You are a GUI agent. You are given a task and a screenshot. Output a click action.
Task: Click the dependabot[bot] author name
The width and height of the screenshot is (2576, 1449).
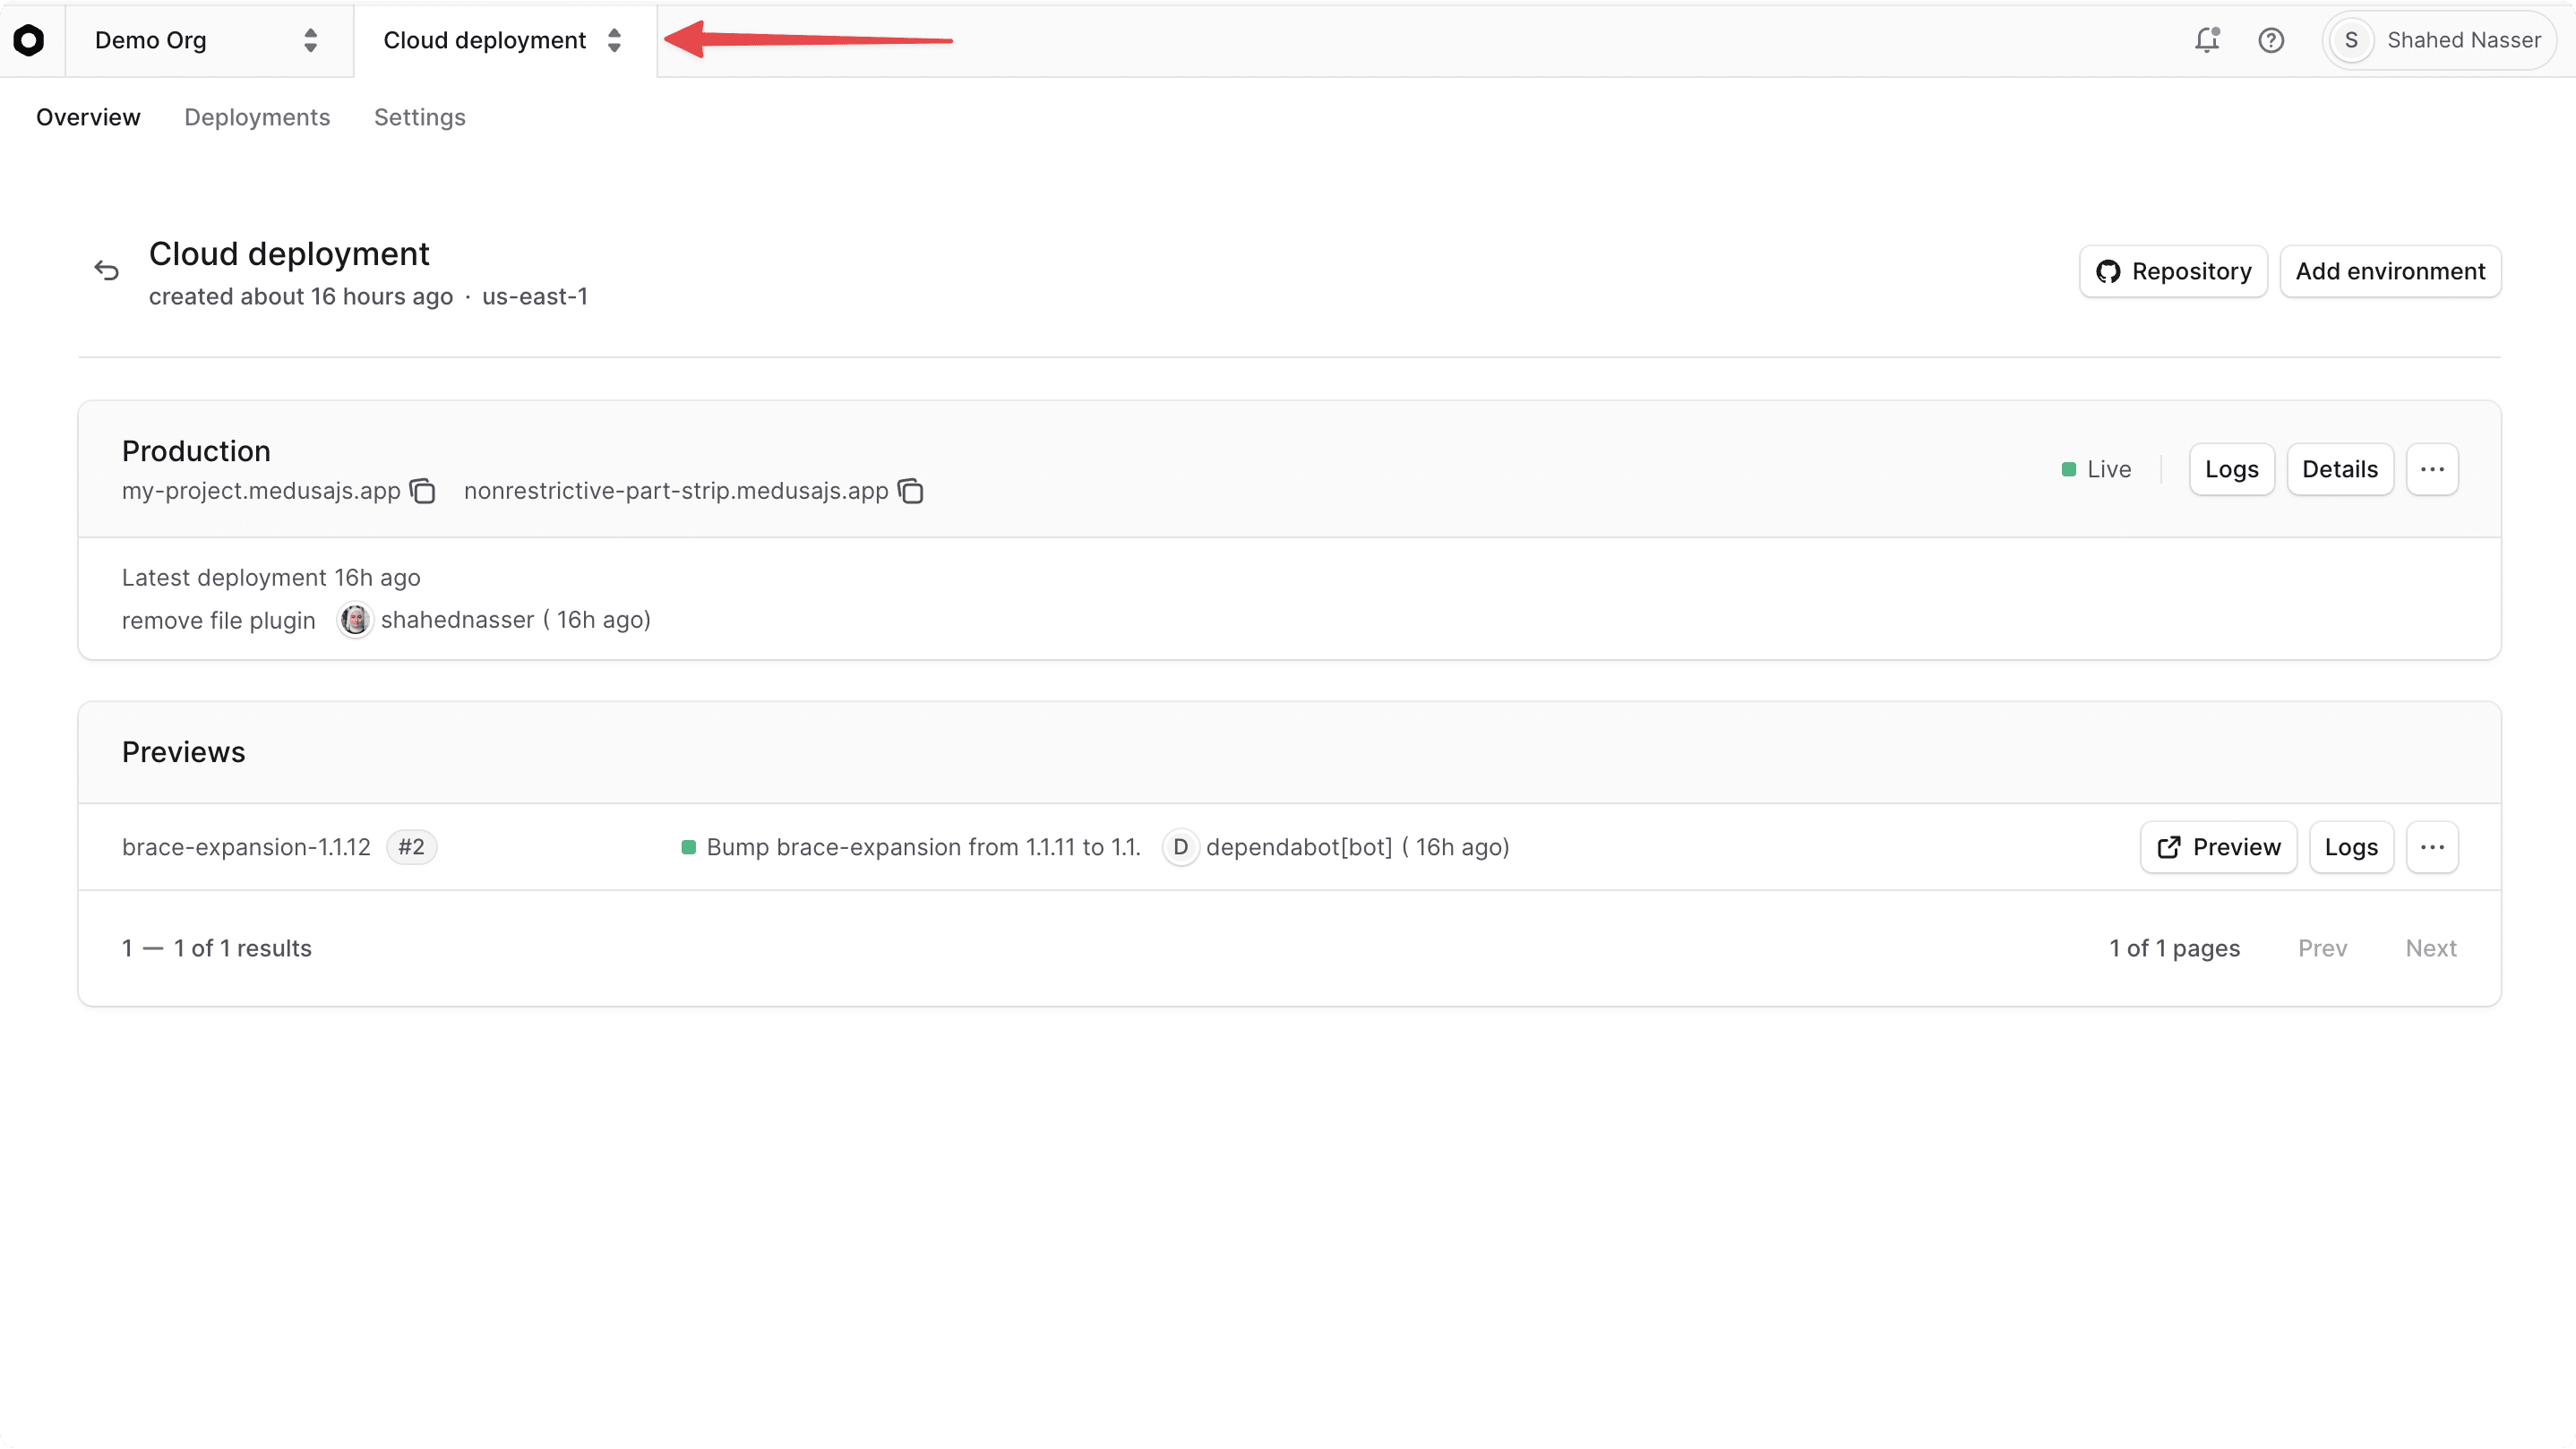[1299, 847]
